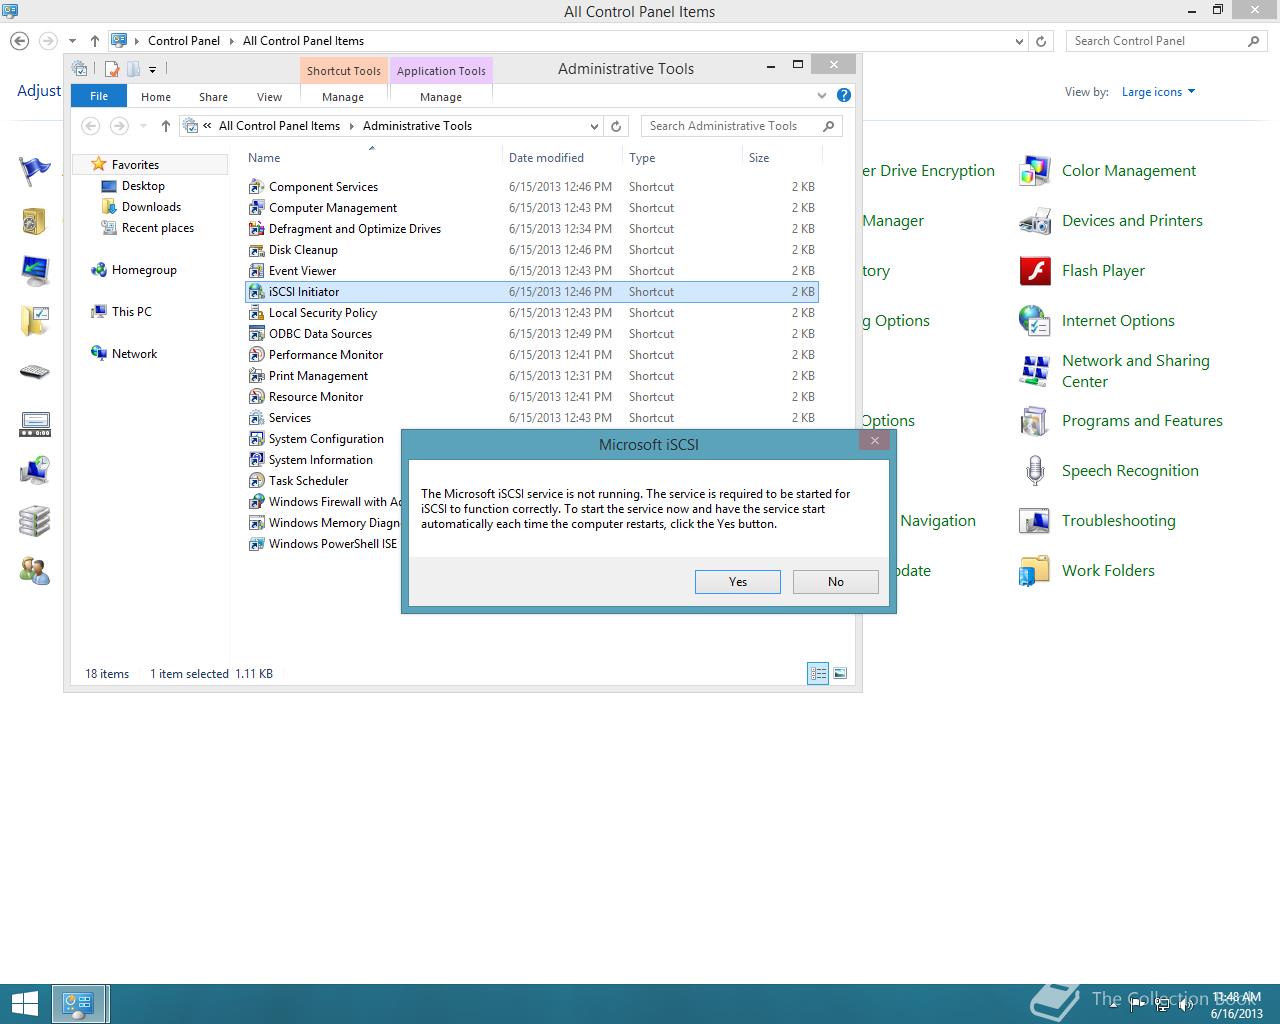Select the System Configuration icon
This screenshot has height=1024, width=1280.
pyautogui.click(x=256, y=439)
